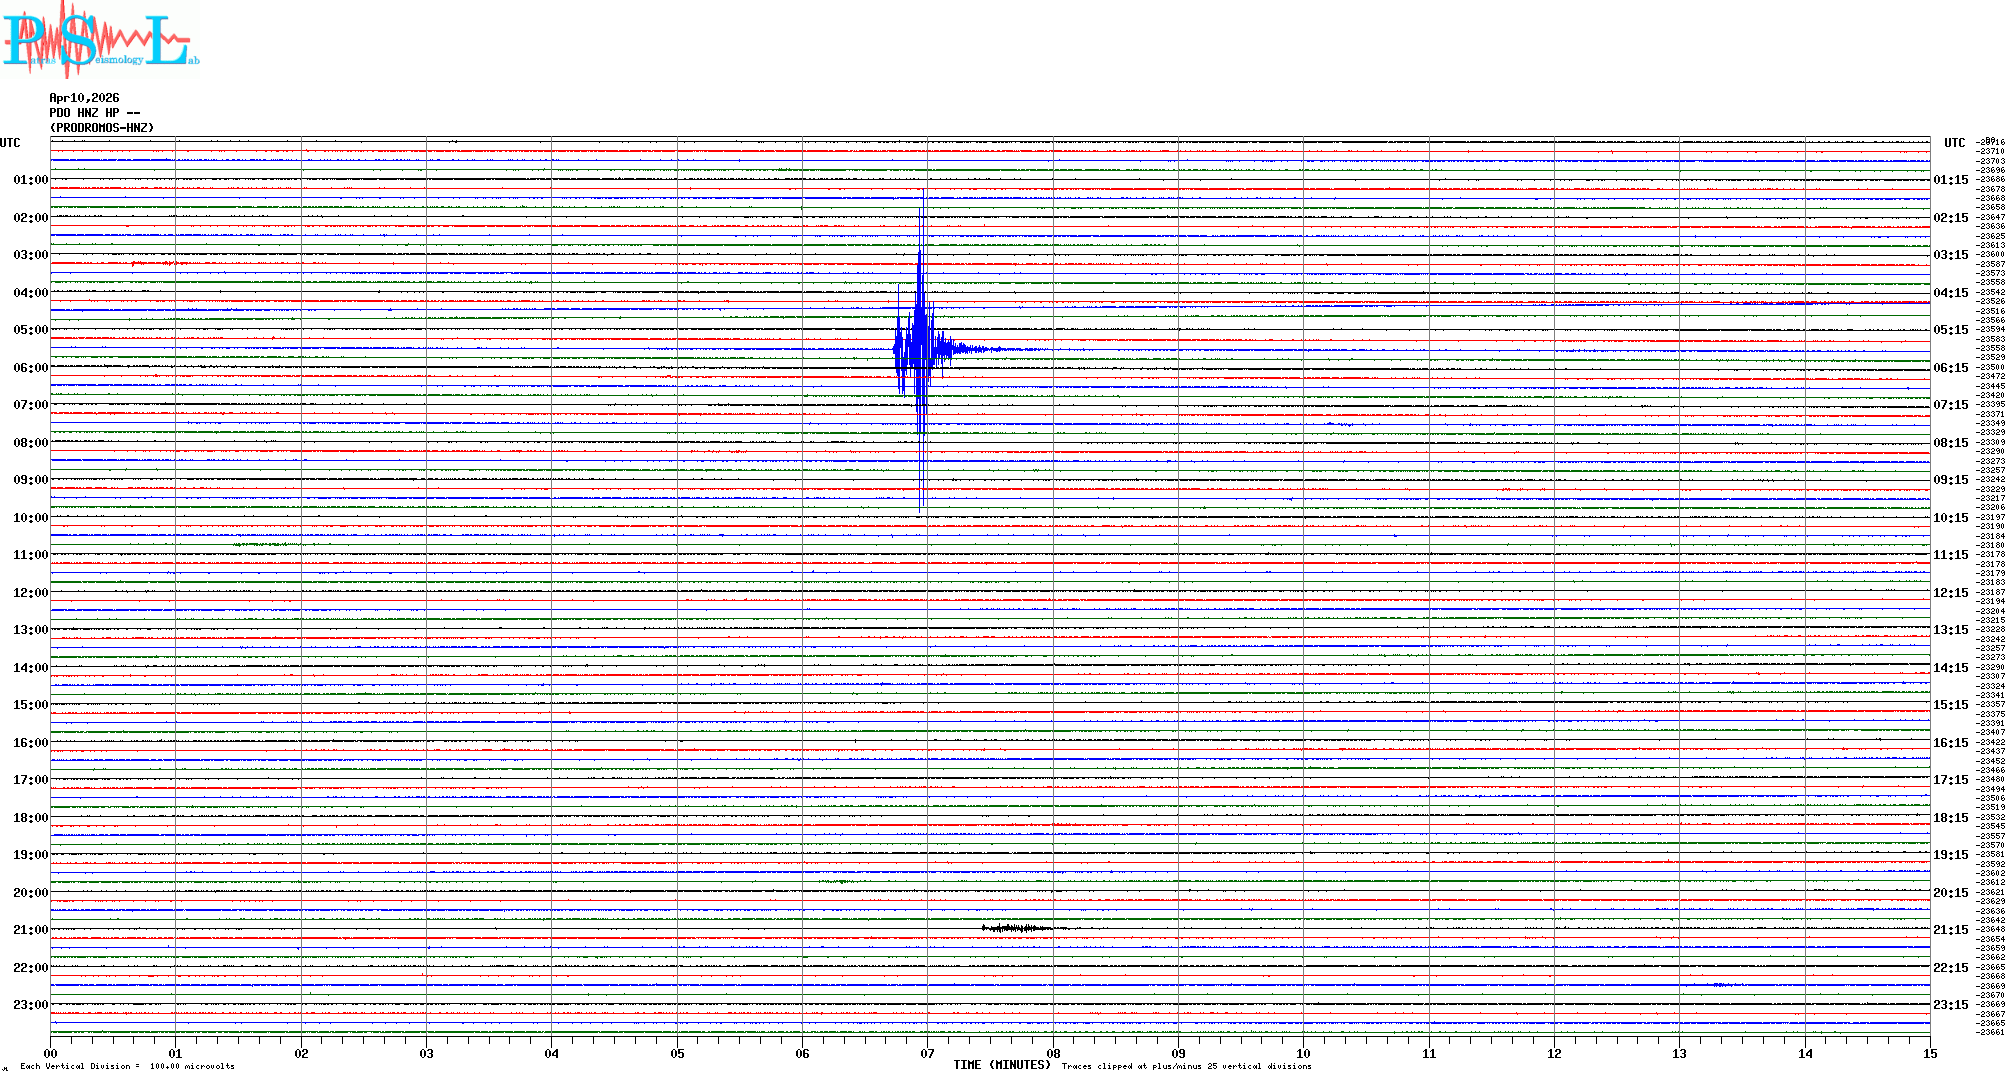Click the 23:15 UTC label on right
This screenshot has width=2010, height=1080.
1950,1005
